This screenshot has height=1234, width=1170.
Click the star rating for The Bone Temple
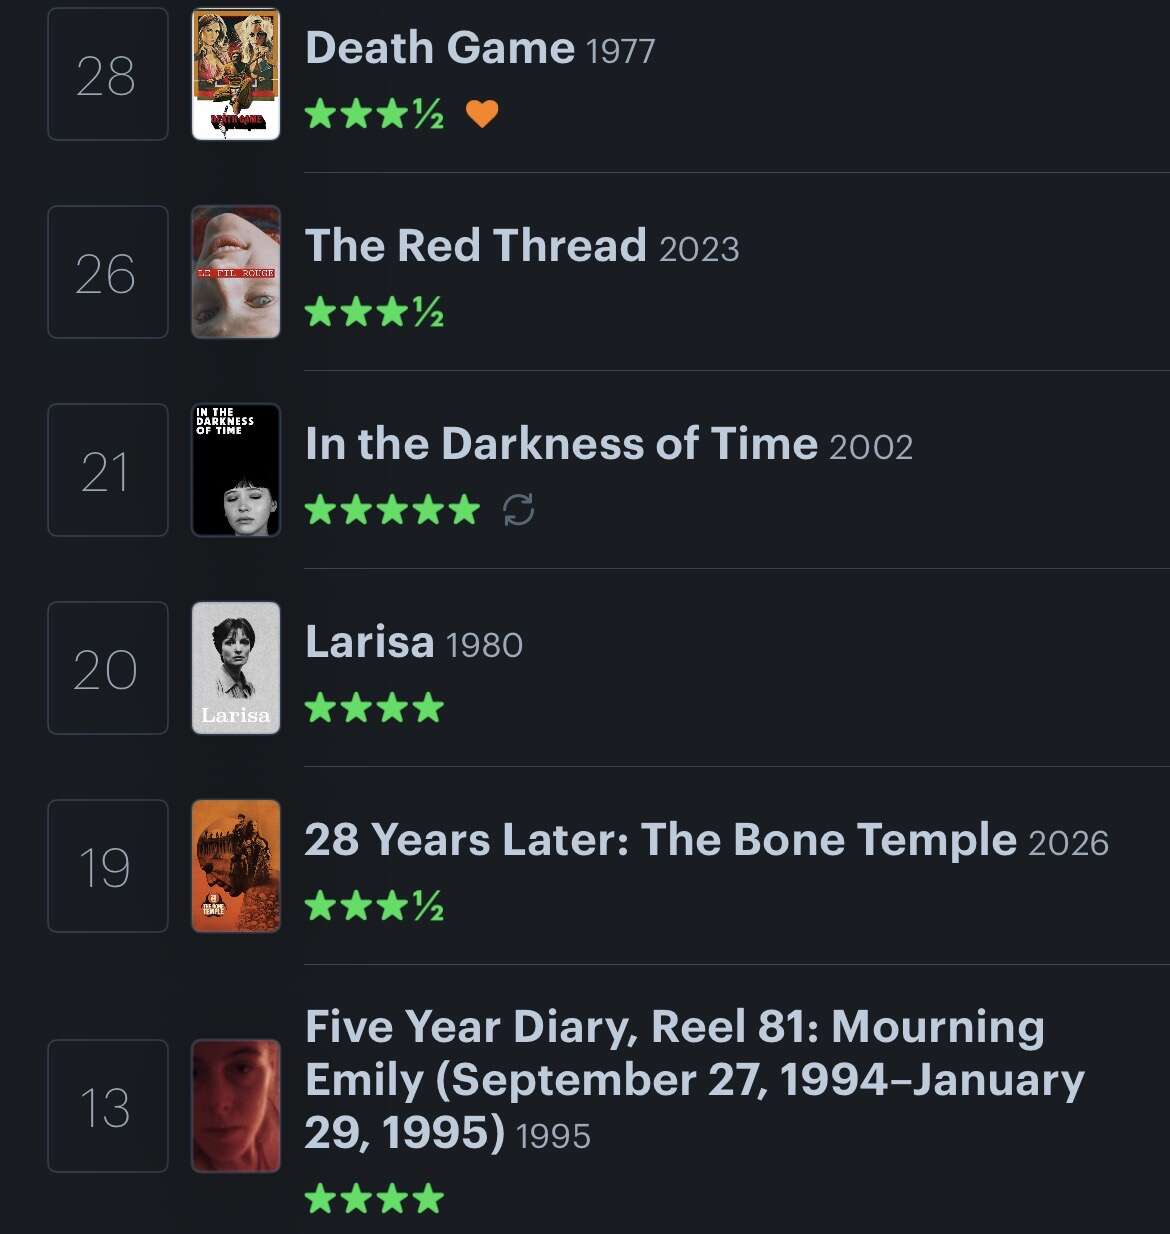[374, 906]
